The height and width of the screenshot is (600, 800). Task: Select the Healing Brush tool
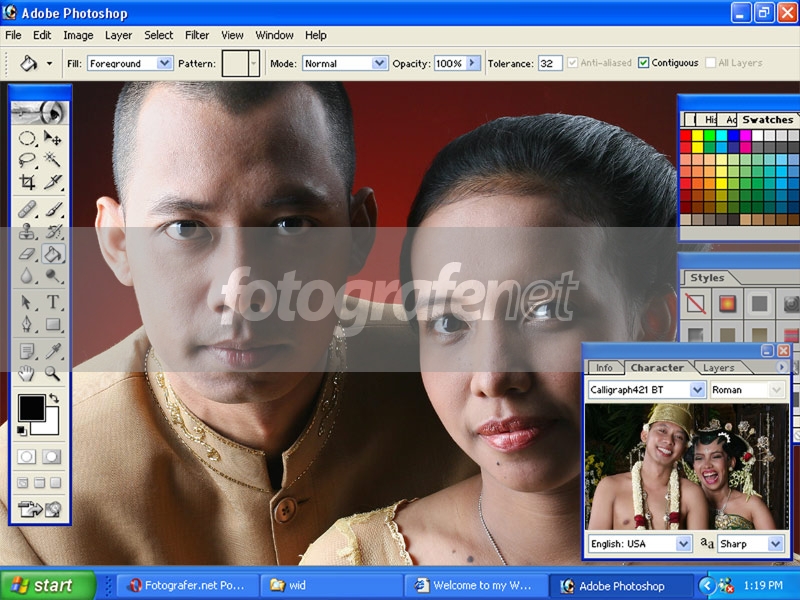tap(27, 209)
